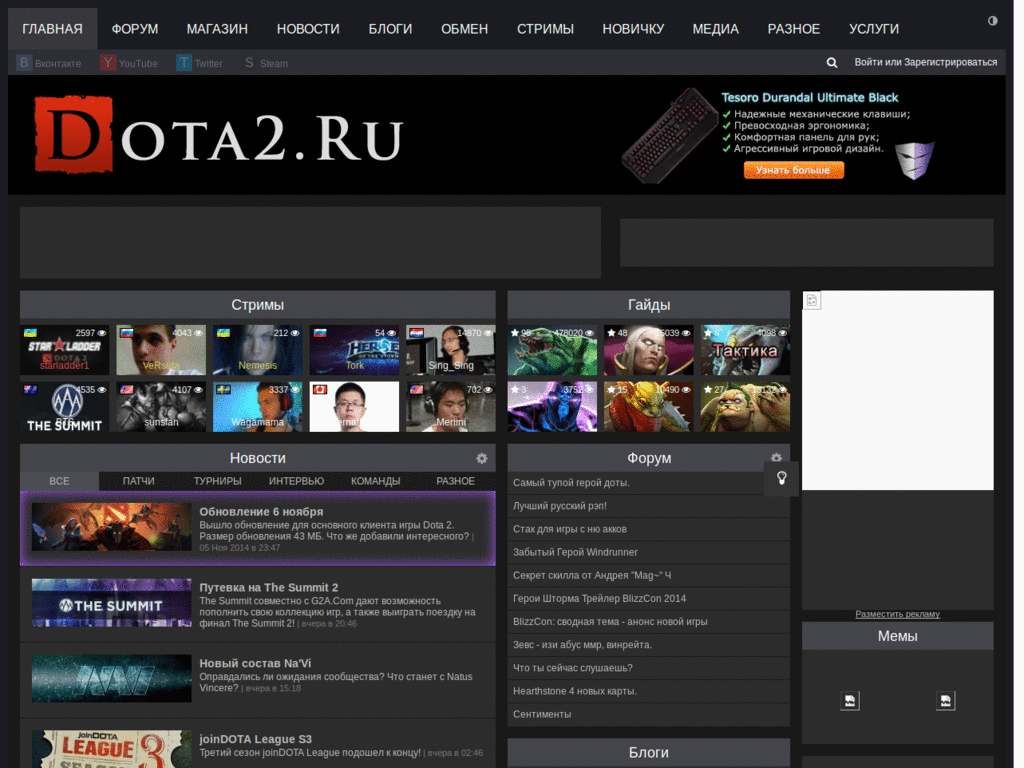1024x768 pixels.
Task: Open Sing_Sing stream thumbnail
Action: coord(451,350)
